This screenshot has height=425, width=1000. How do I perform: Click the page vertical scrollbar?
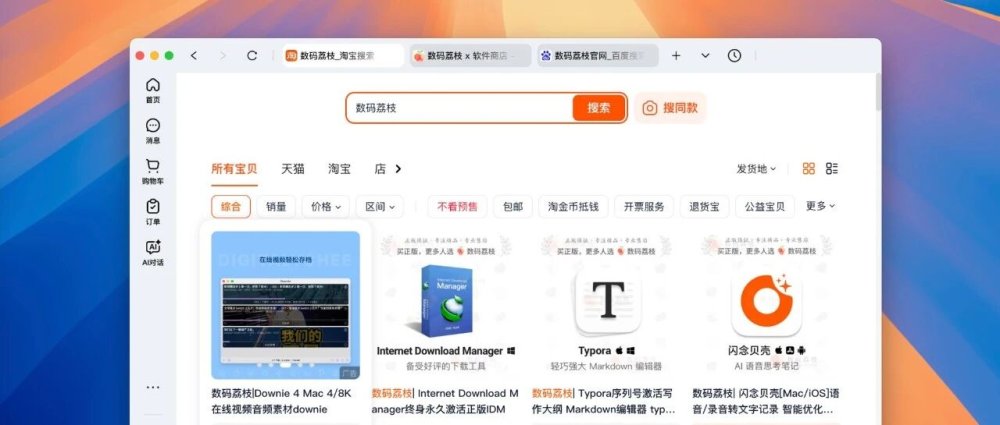click(878, 93)
